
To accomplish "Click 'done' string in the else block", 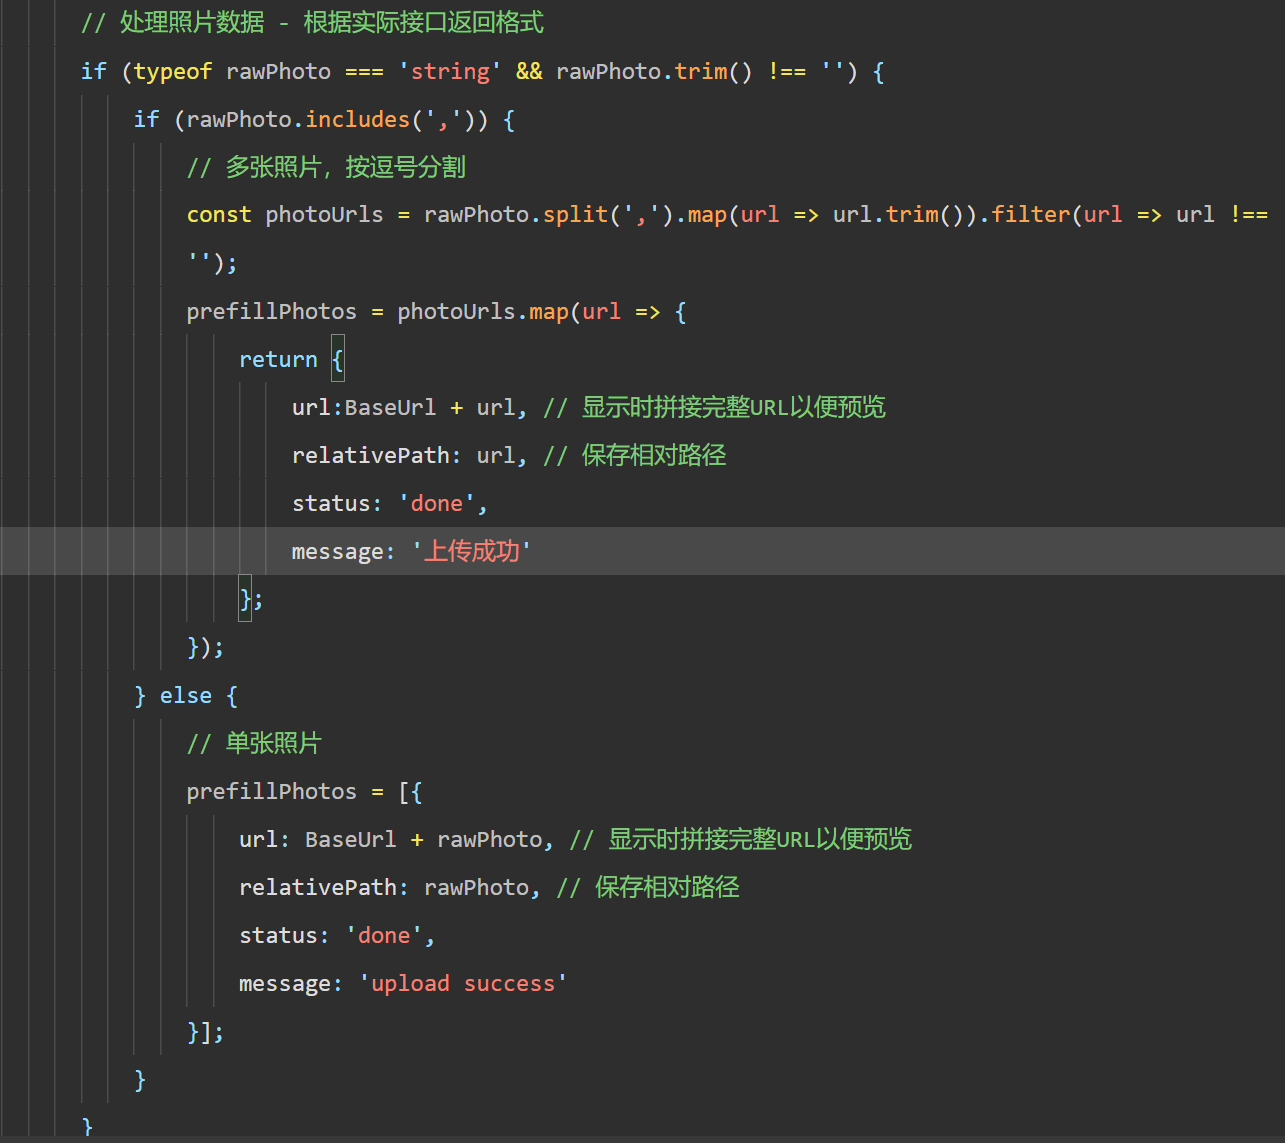I will (385, 935).
